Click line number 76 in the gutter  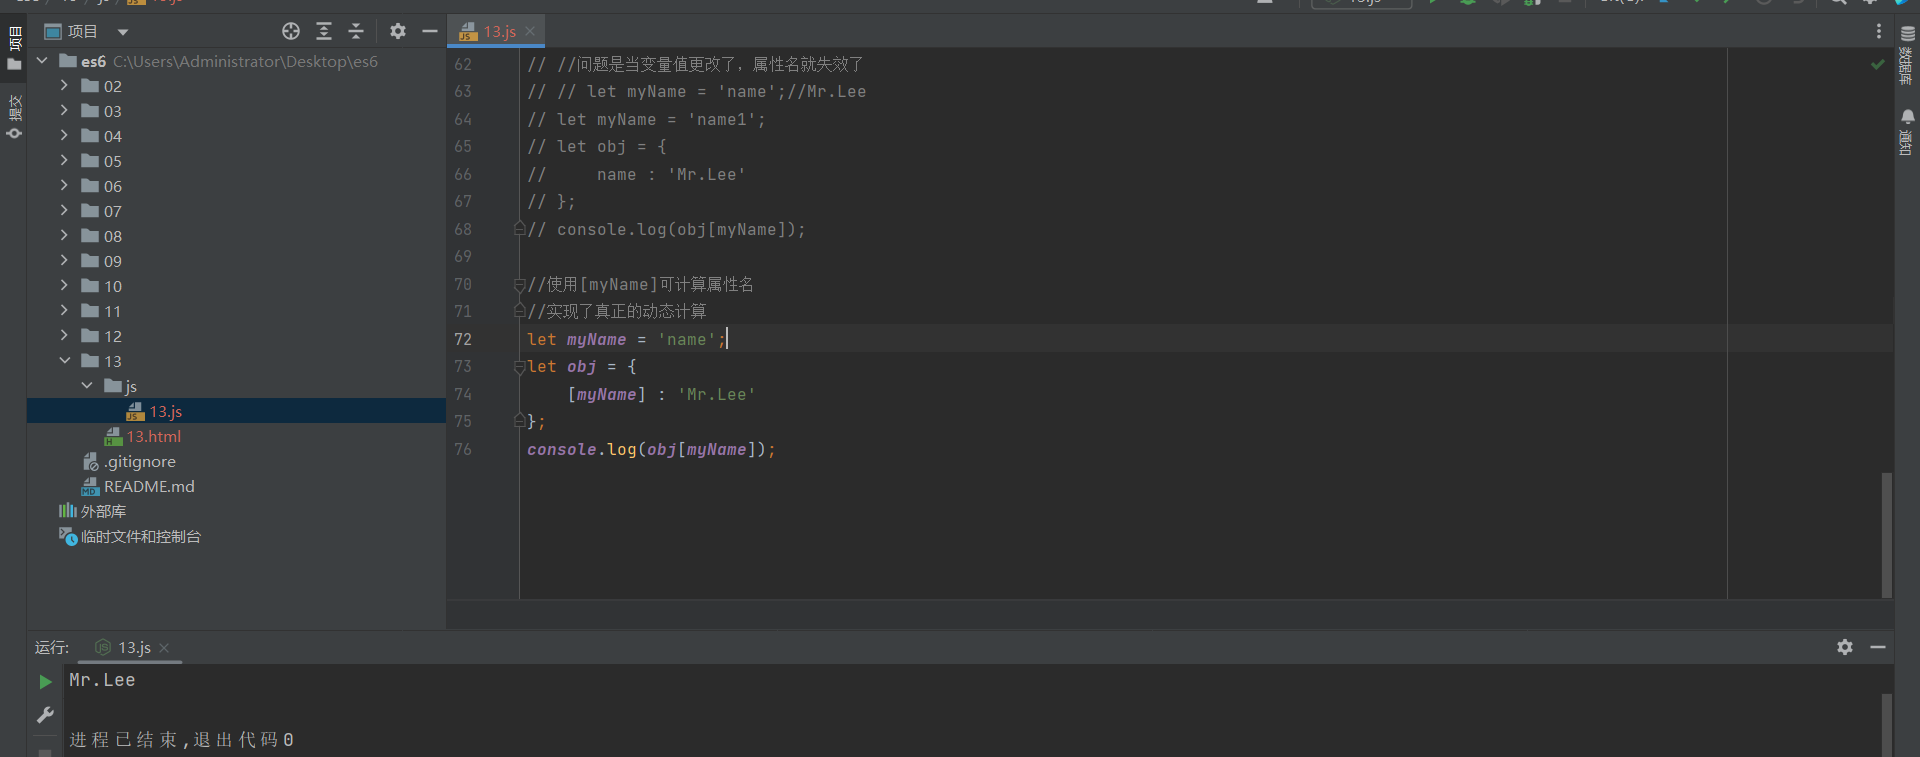pos(463,449)
